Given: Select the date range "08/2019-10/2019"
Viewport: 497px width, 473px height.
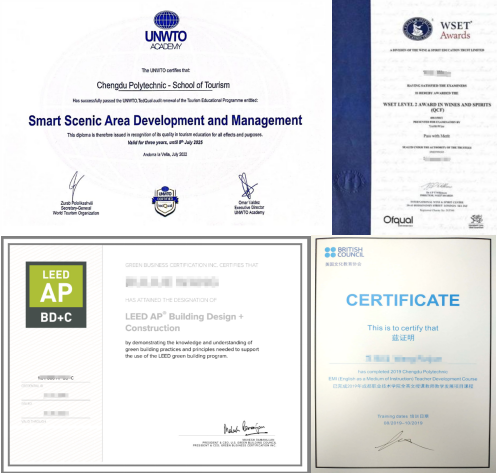Looking at the screenshot, I should [x=403, y=423].
